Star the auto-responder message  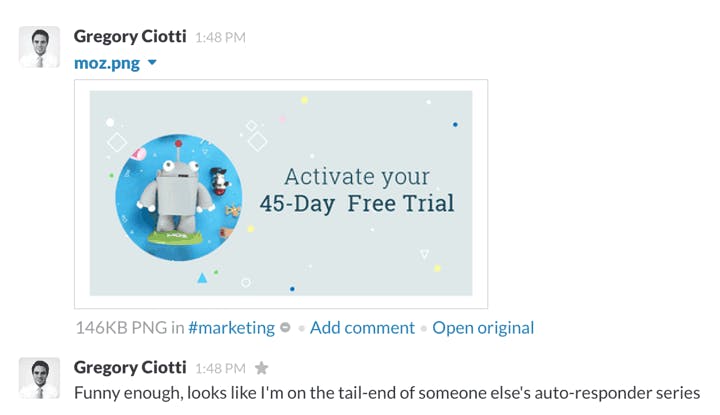point(262,368)
